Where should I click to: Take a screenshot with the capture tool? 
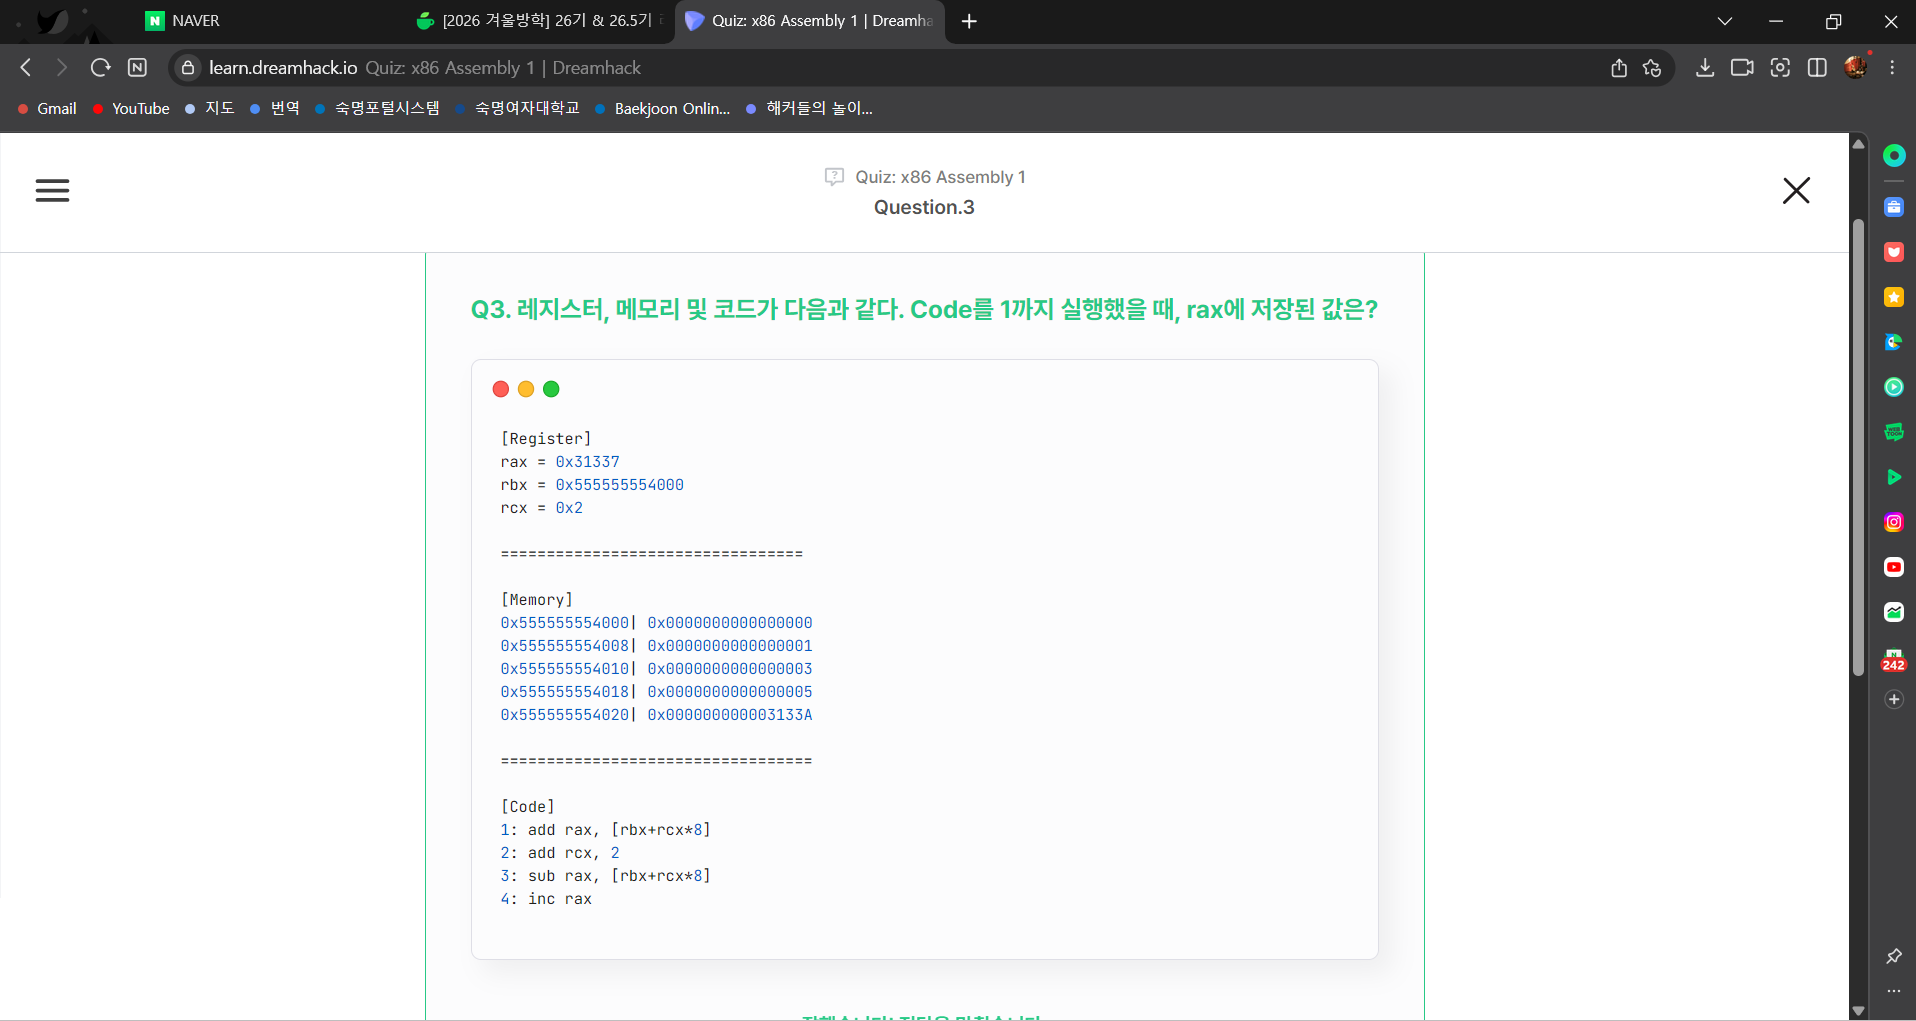(1780, 68)
